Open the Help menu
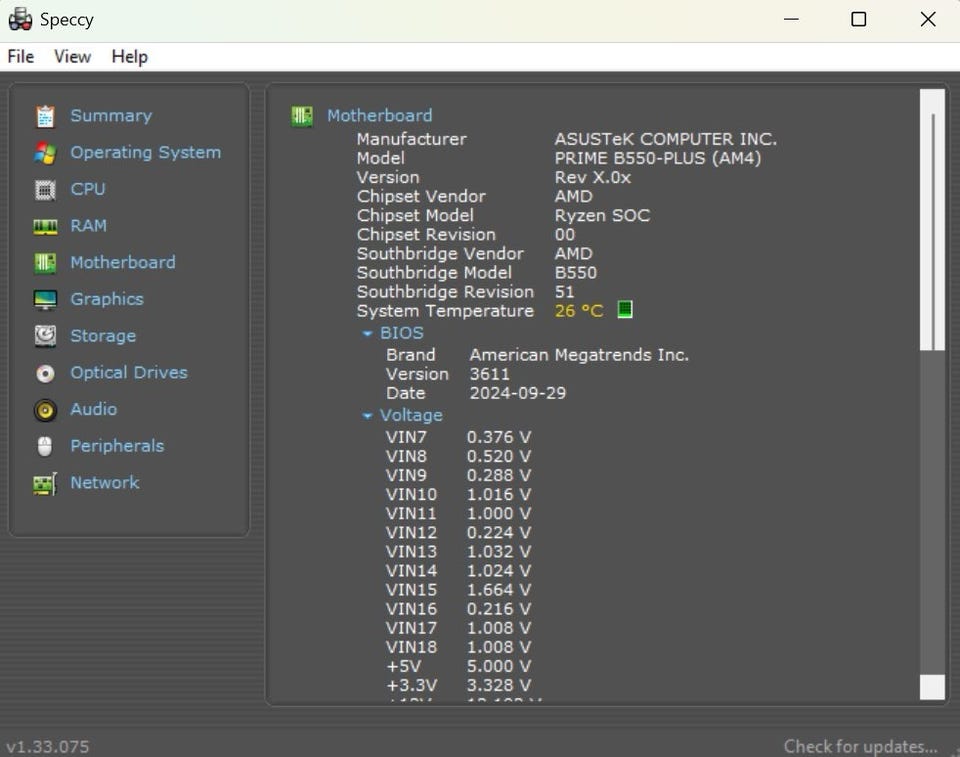 point(129,57)
